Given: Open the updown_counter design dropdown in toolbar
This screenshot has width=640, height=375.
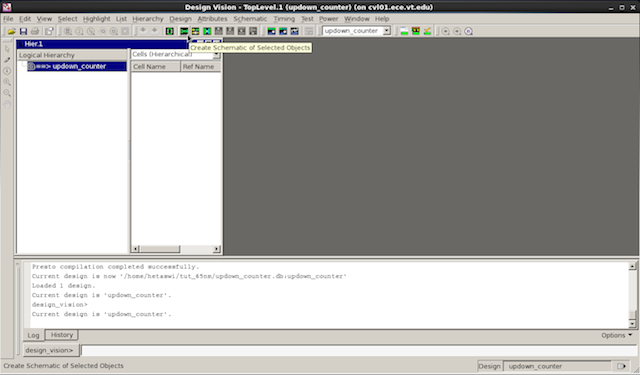Looking at the screenshot, I should coord(386,31).
